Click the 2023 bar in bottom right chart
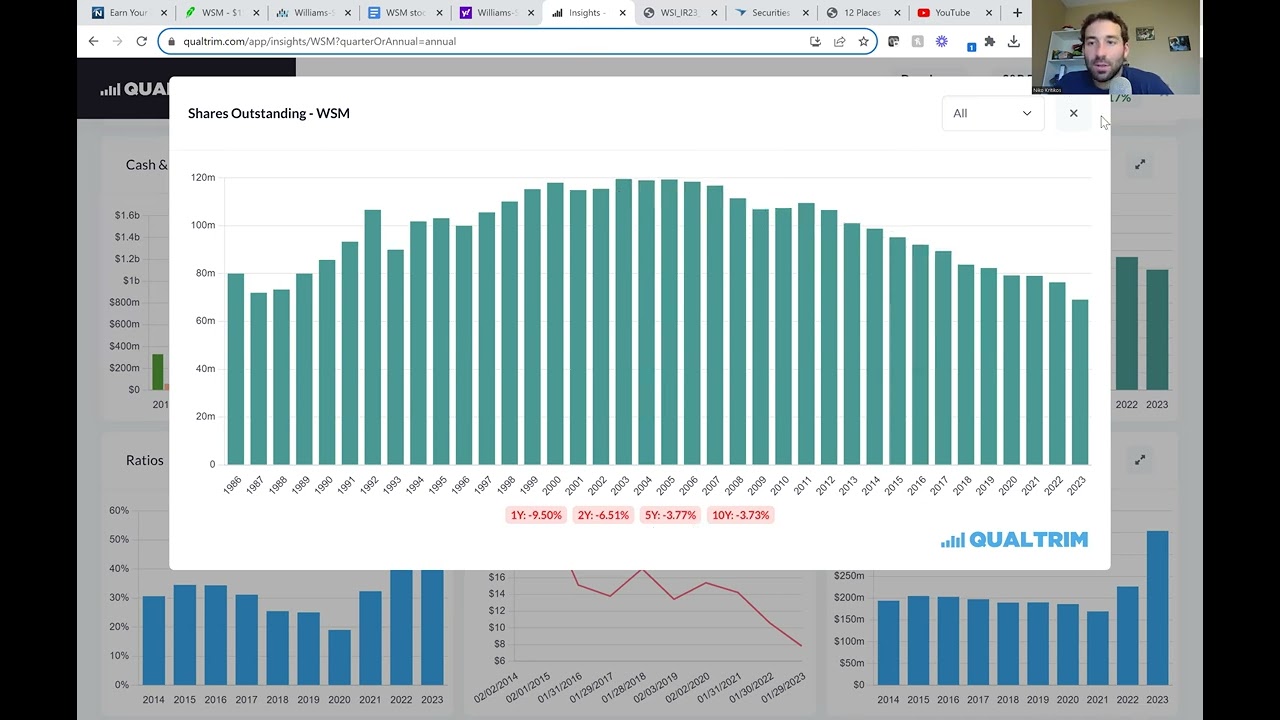 tap(1157, 608)
